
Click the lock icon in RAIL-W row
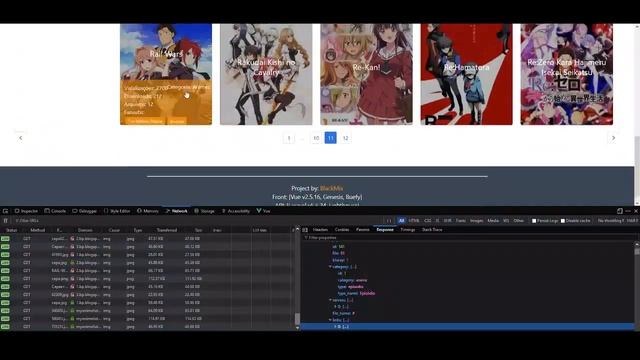point(72,271)
